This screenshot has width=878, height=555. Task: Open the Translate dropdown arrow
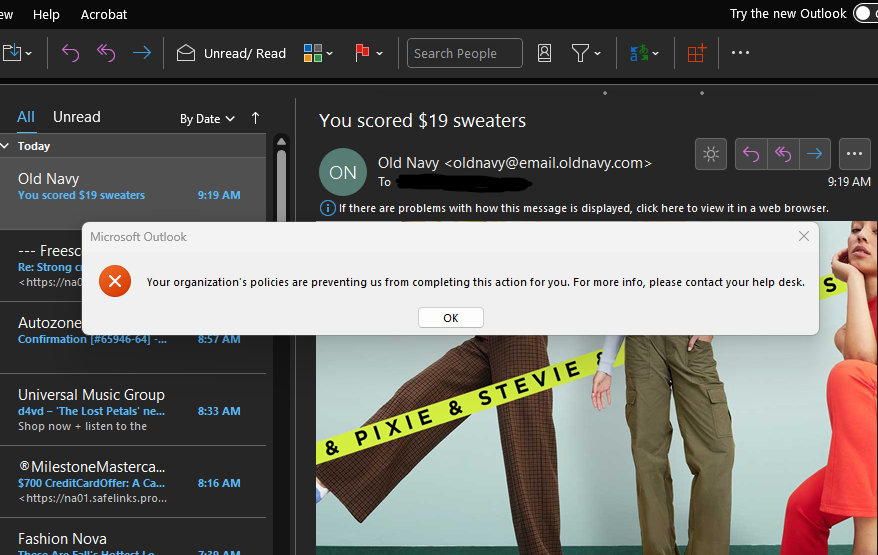tap(656, 54)
